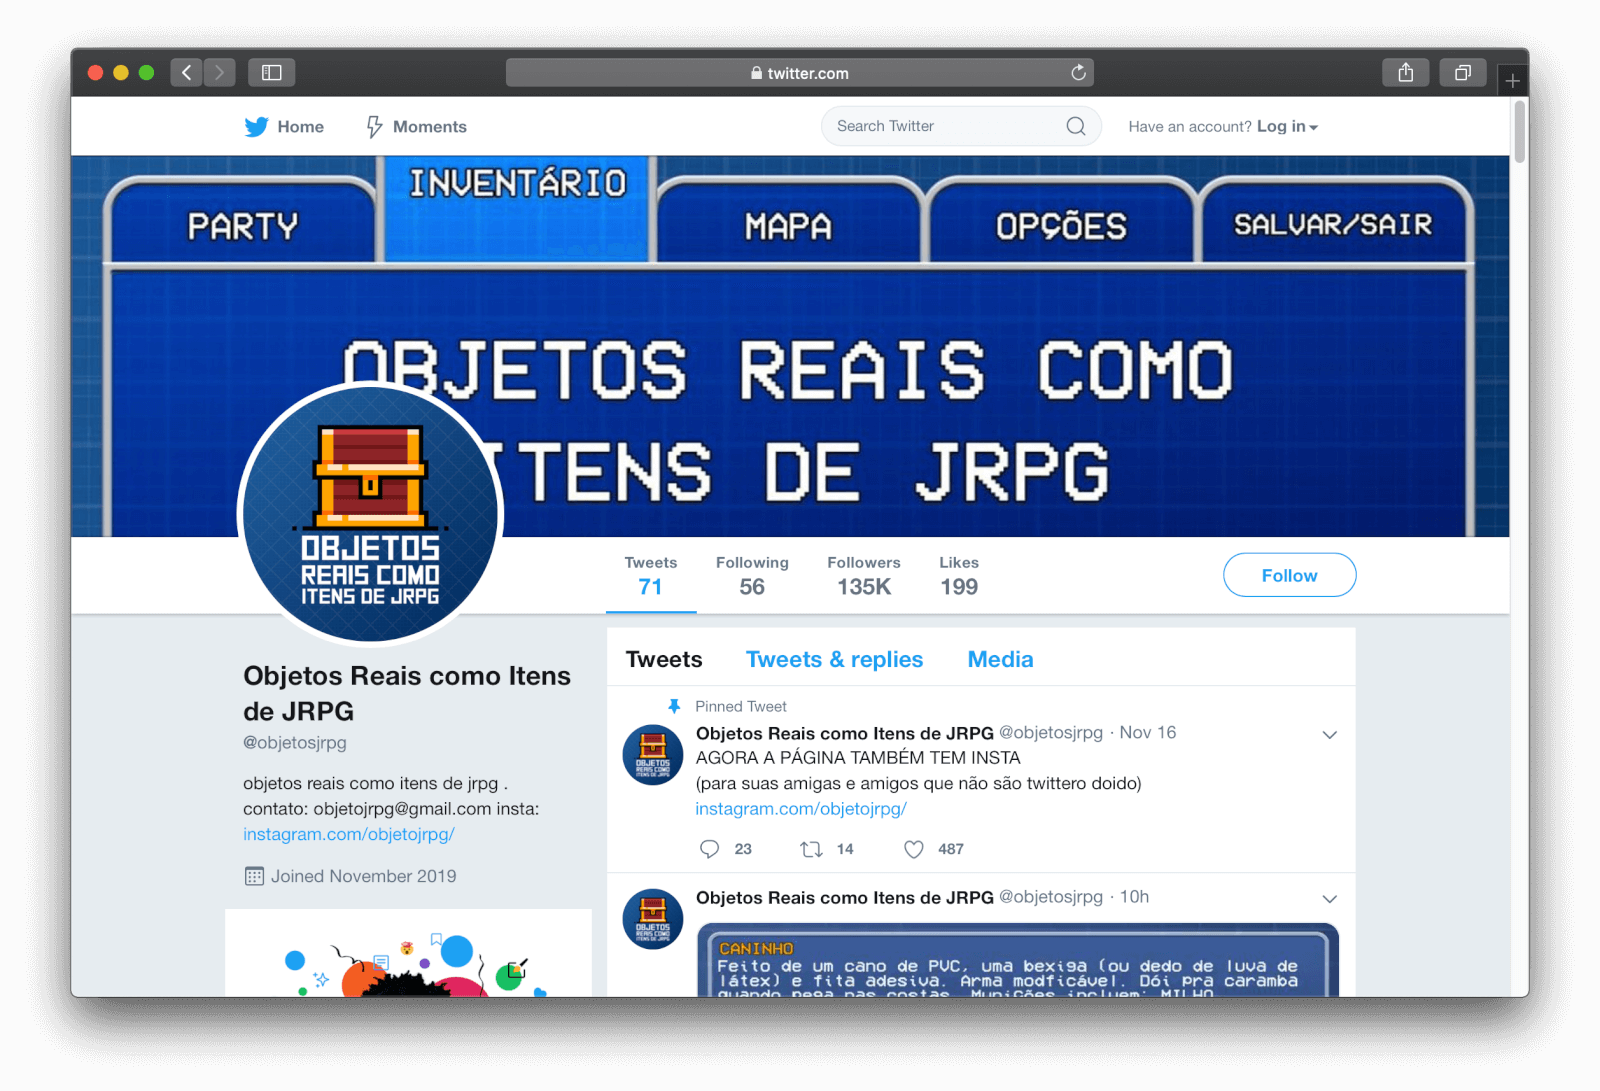The image size is (1600, 1091).
Task: Reload the page in Safari
Action: (1078, 73)
